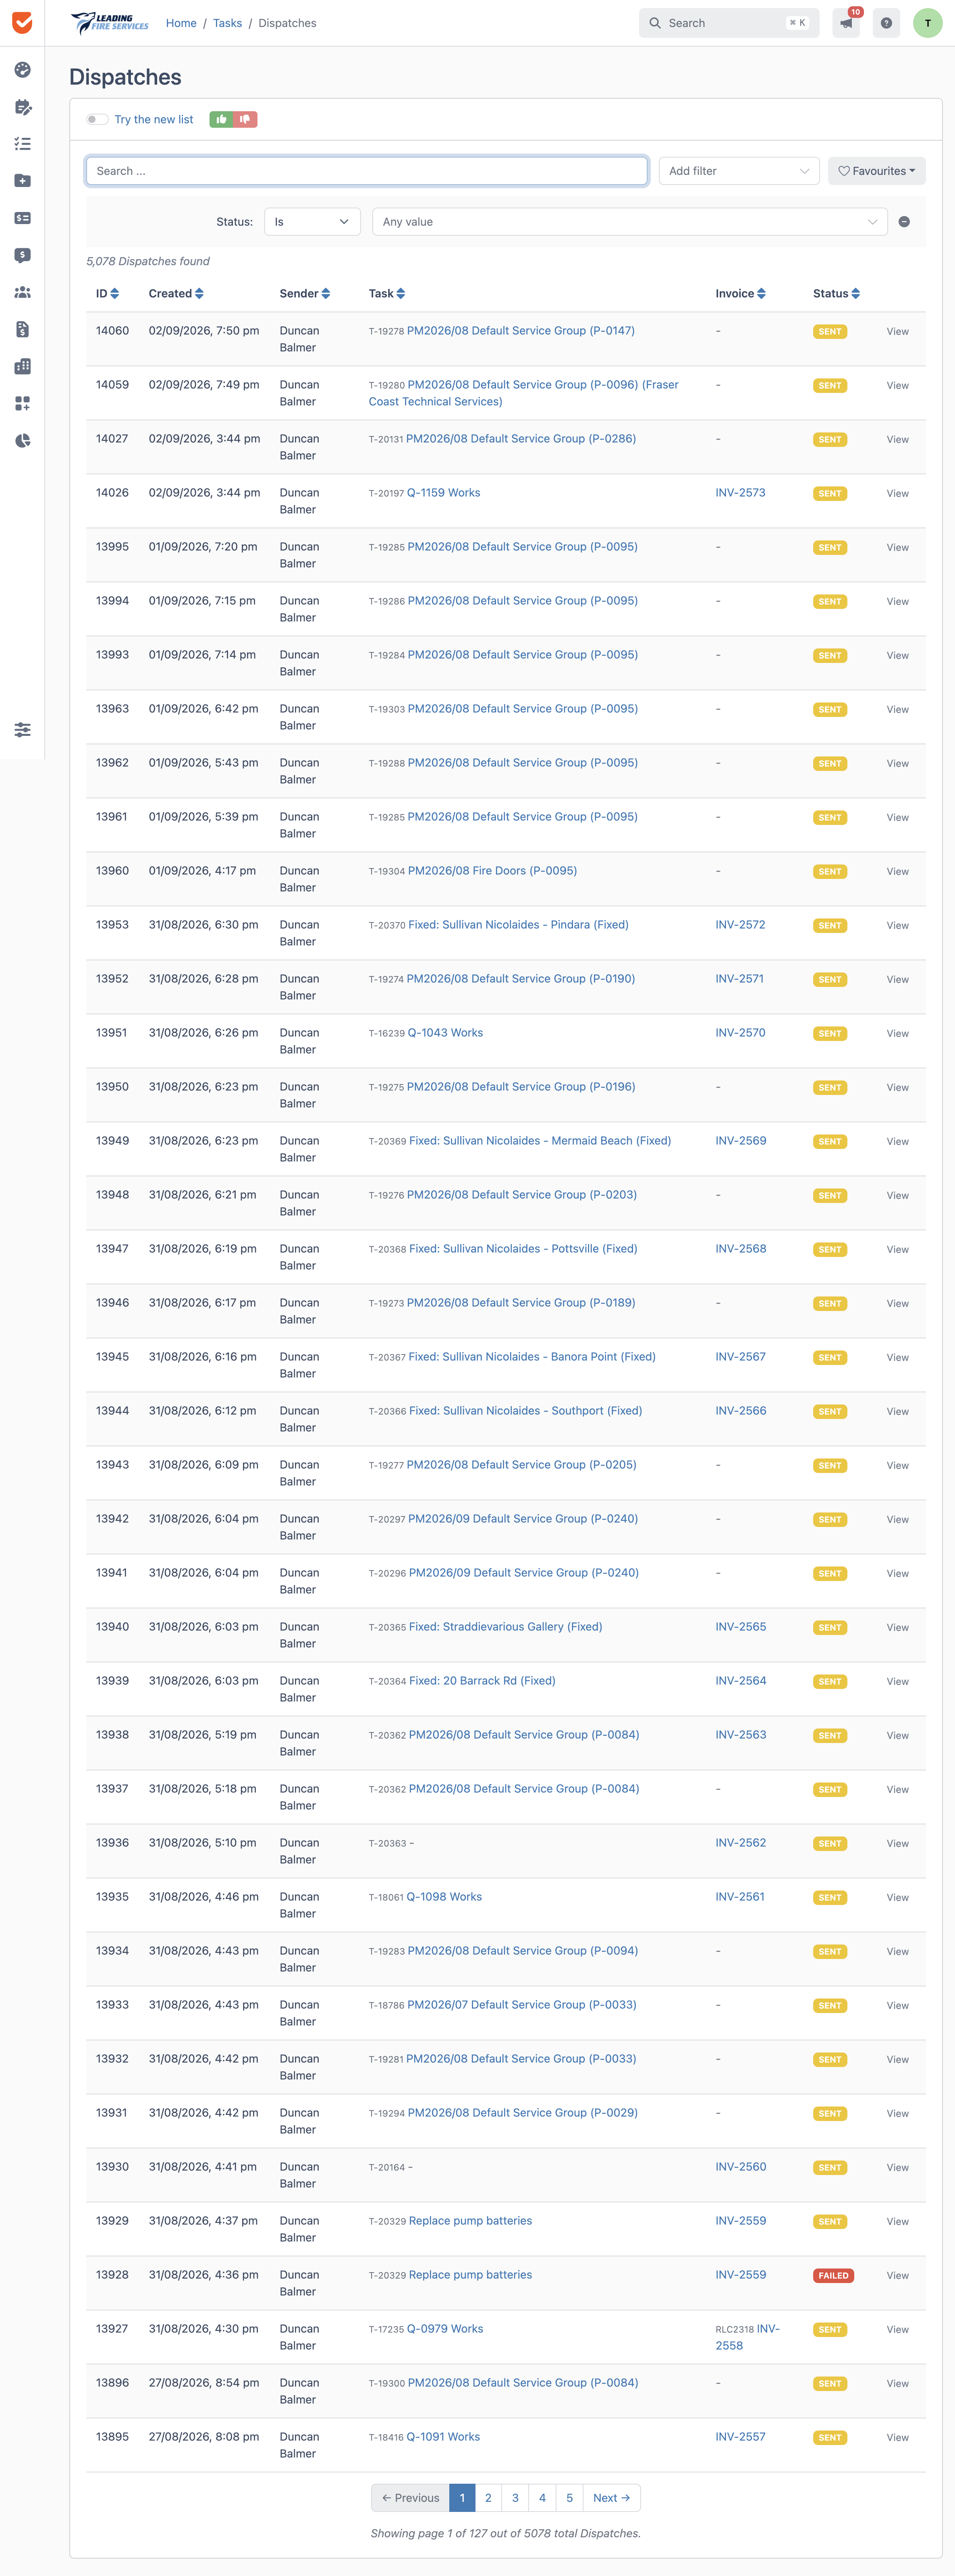Open the Favourites dropdown
Image resolution: width=955 pixels, height=2576 pixels.
tap(876, 171)
